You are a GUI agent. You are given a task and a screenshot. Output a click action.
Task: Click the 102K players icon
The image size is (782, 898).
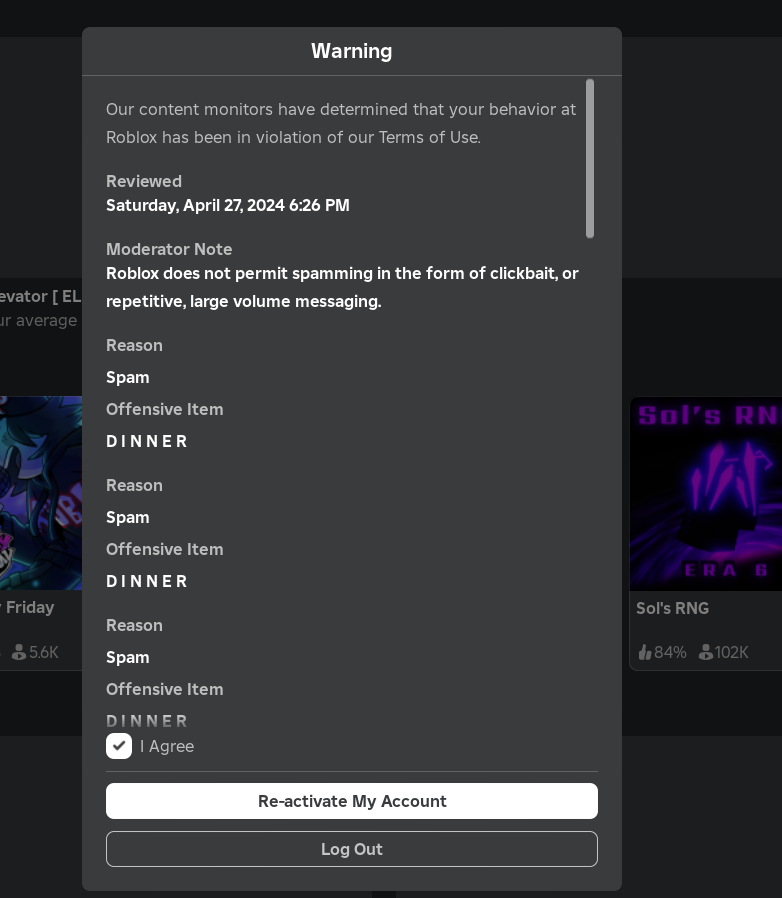[706, 652]
